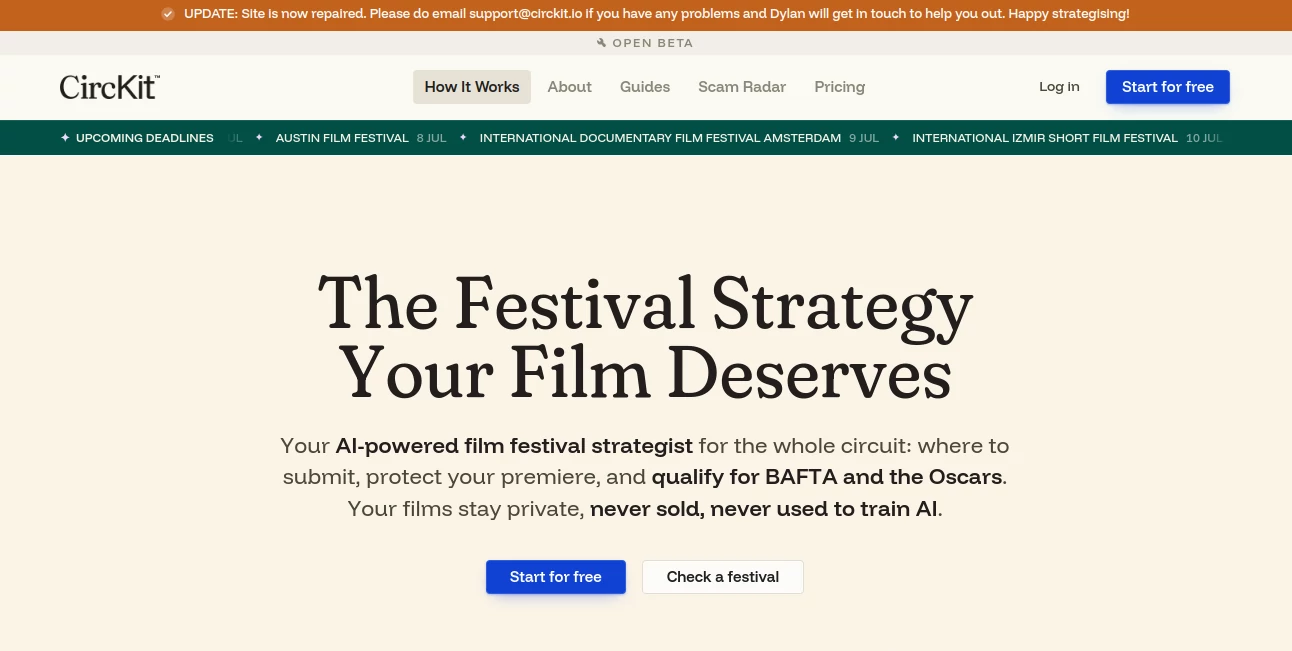Open Scam Radar from the navigation

[x=742, y=87]
